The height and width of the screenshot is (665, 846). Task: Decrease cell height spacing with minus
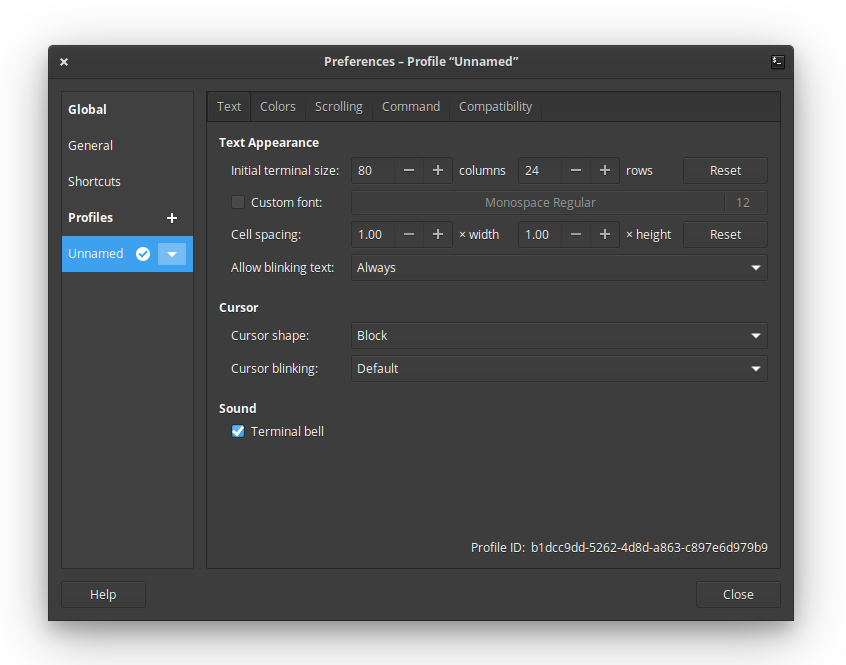[576, 234]
